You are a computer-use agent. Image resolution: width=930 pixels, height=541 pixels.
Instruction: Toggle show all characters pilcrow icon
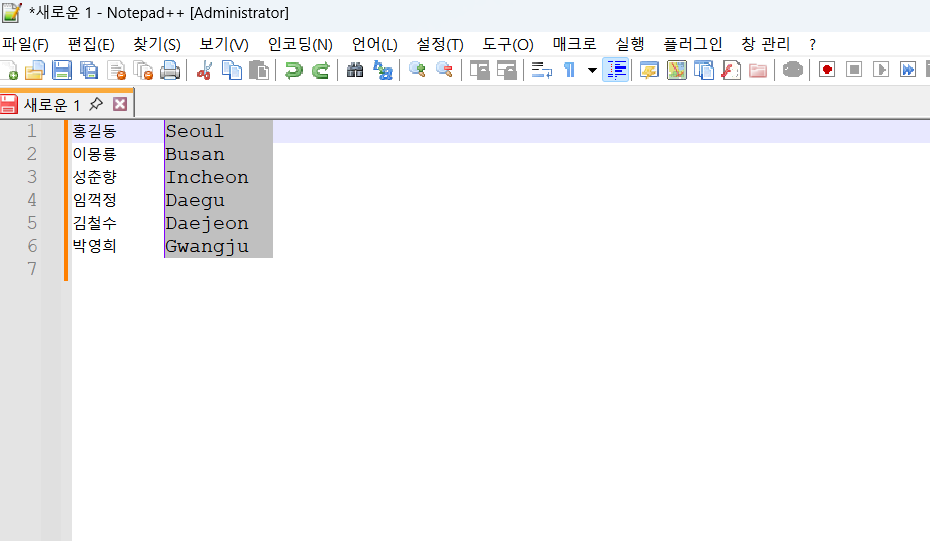pyautogui.click(x=569, y=70)
